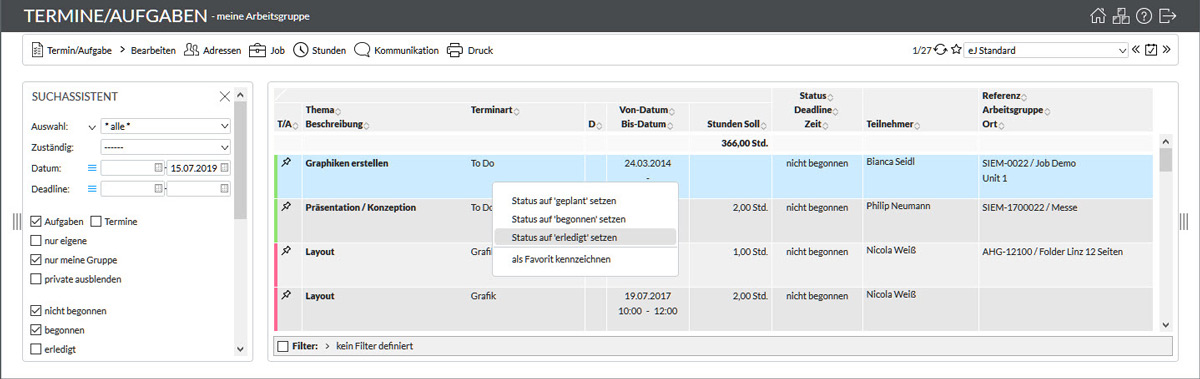Image resolution: width=1200 pixels, height=379 pixels.
Task: Click the checkmark selection icon near paging
Action: (x=1151, y=49)
